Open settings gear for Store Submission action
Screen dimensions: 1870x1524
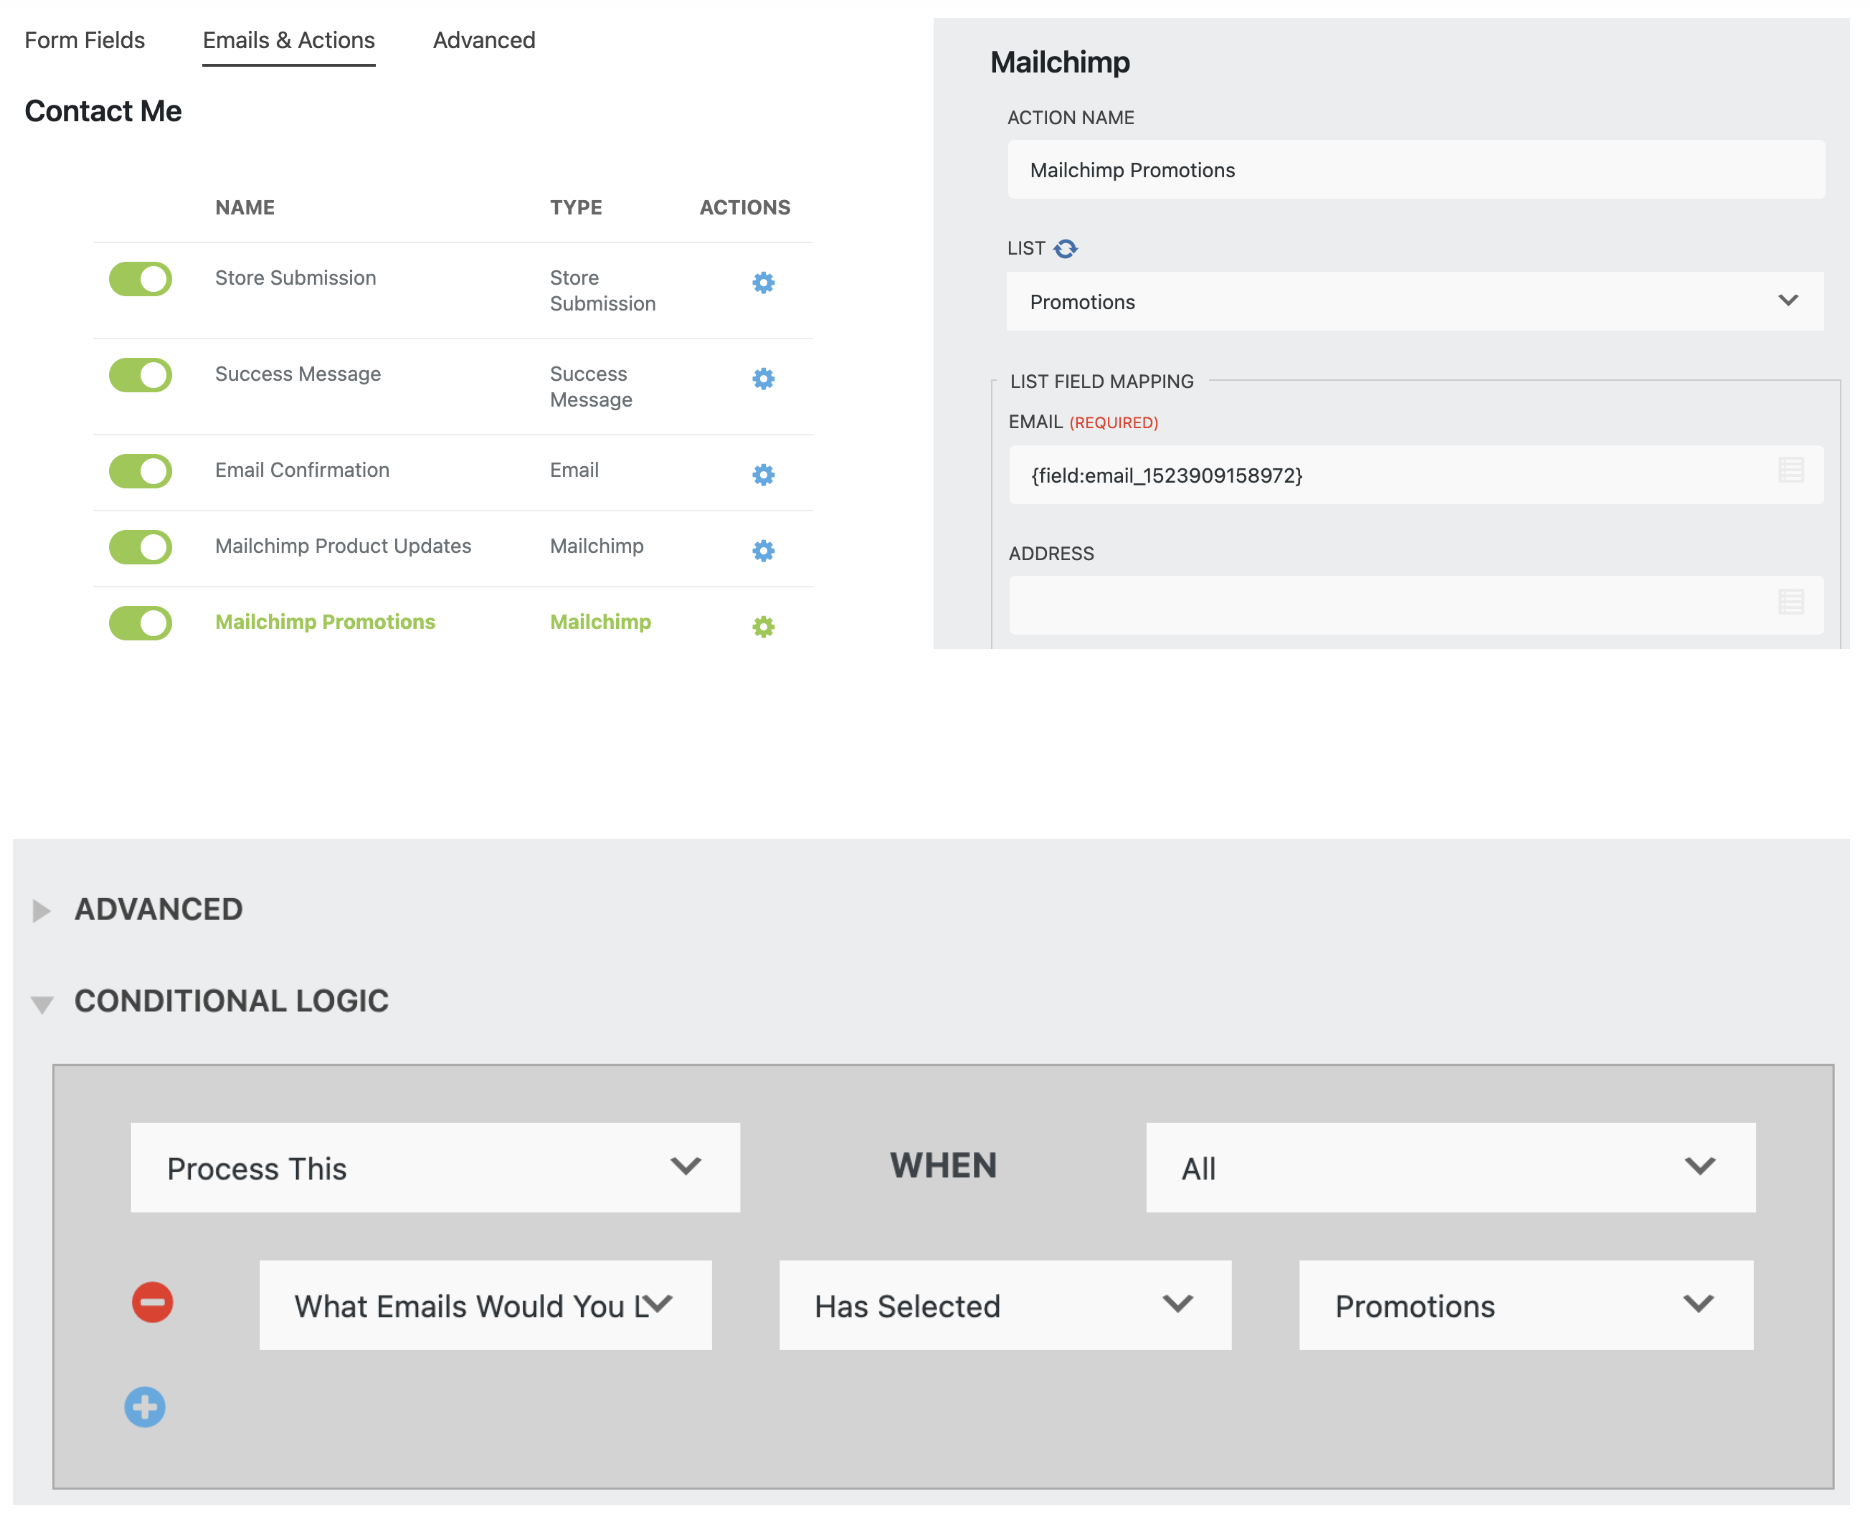pyautogui.click(x=763, y=282)
